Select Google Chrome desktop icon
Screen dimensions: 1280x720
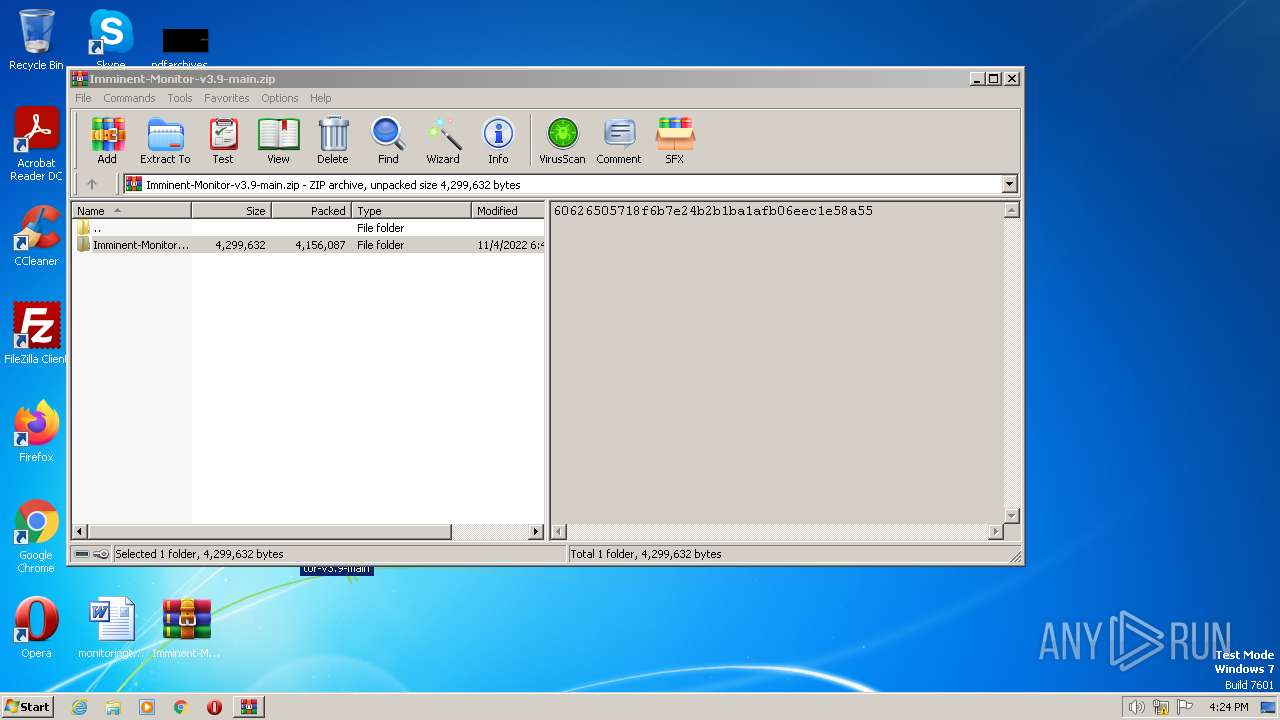coord(36,536)
